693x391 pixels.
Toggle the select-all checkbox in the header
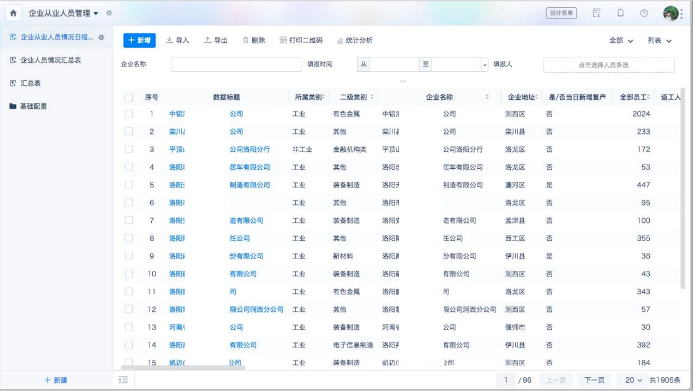tap(129, 98)
